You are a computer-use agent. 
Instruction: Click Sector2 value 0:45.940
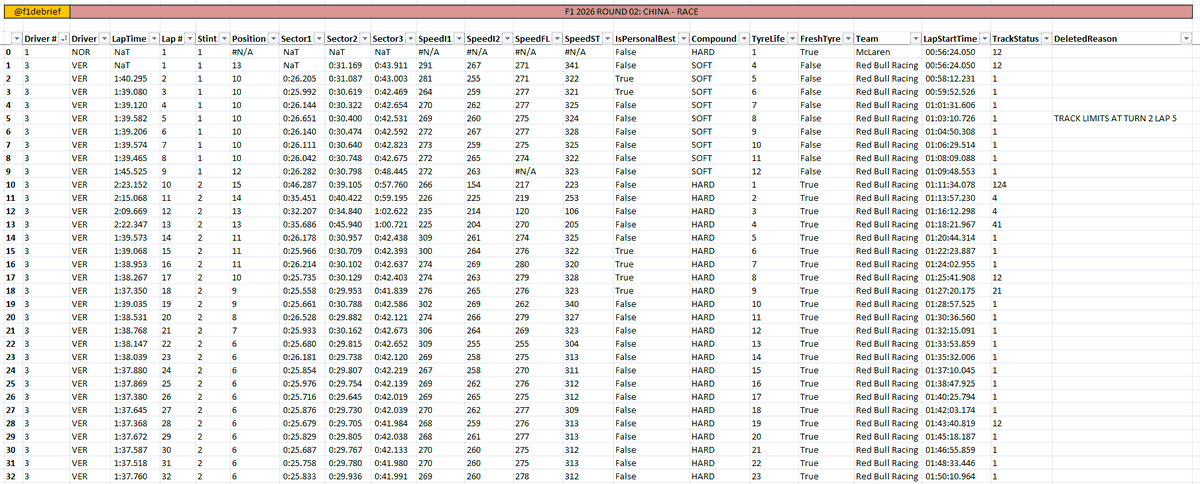click(x=345, y=226)
